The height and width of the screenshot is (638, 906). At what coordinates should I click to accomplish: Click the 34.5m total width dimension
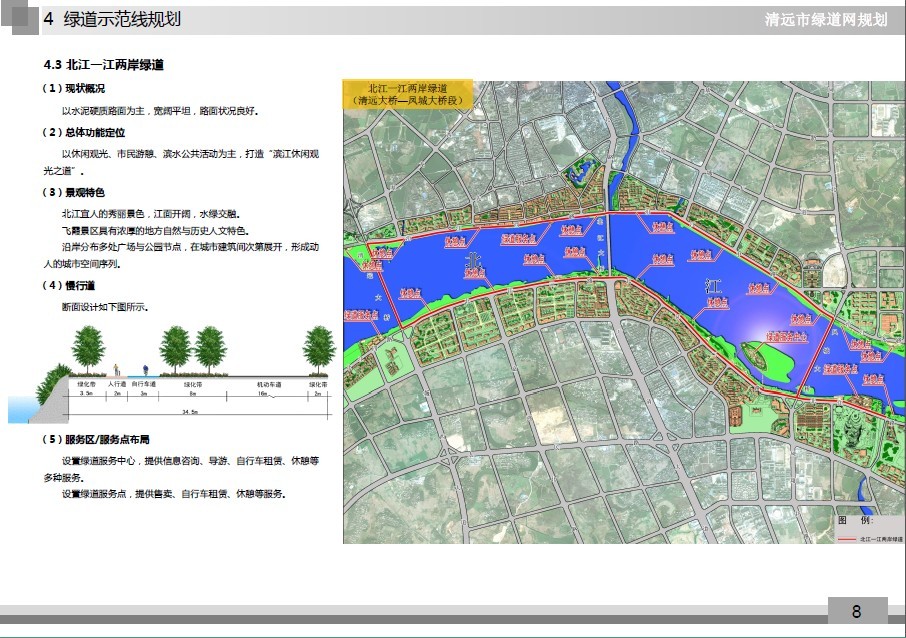coord(190,411)
